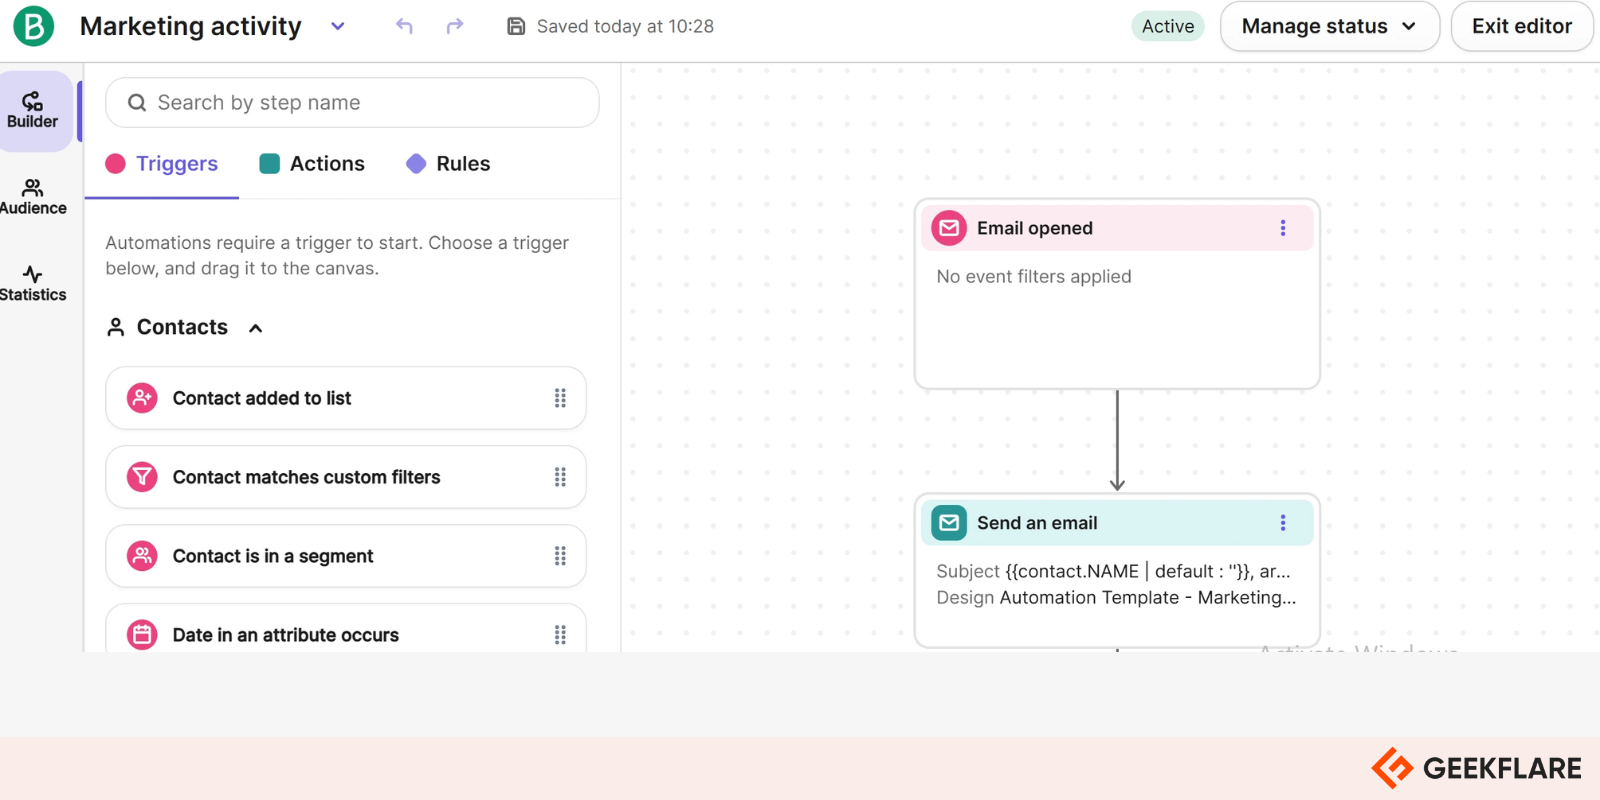Select the Email opened node header

(1117, 228)
